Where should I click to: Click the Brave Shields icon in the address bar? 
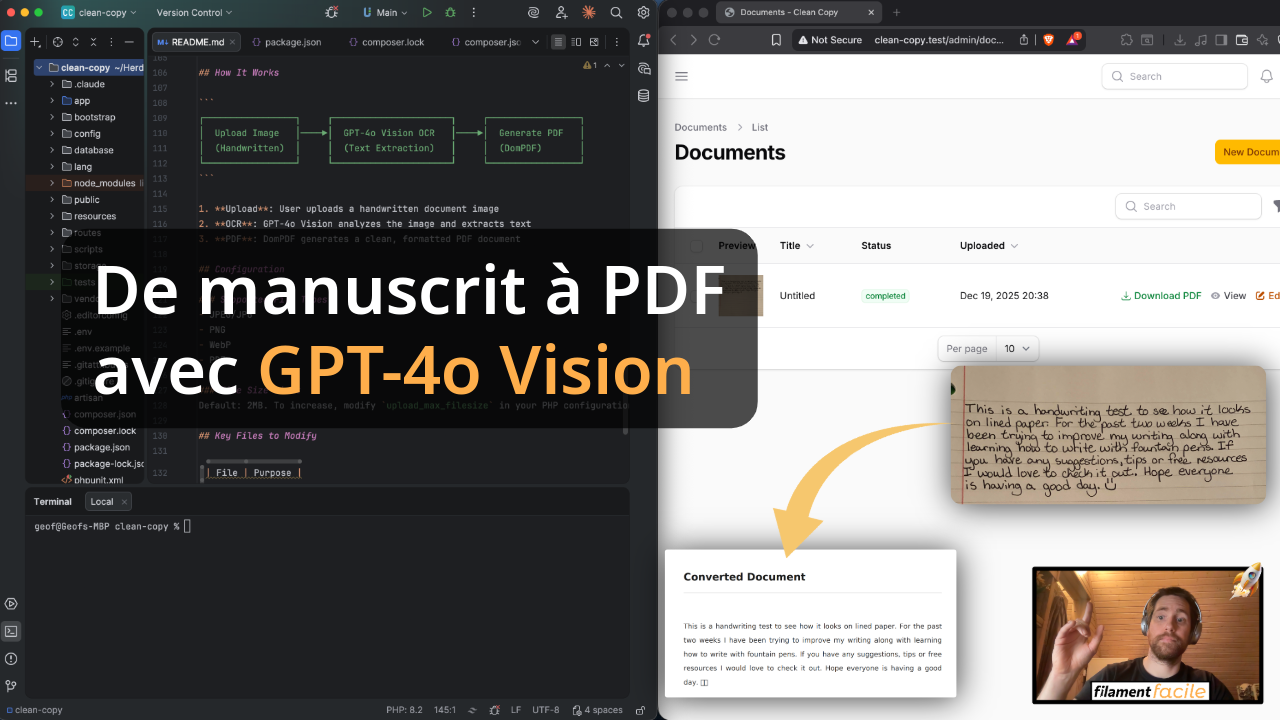pos(1048,40)
